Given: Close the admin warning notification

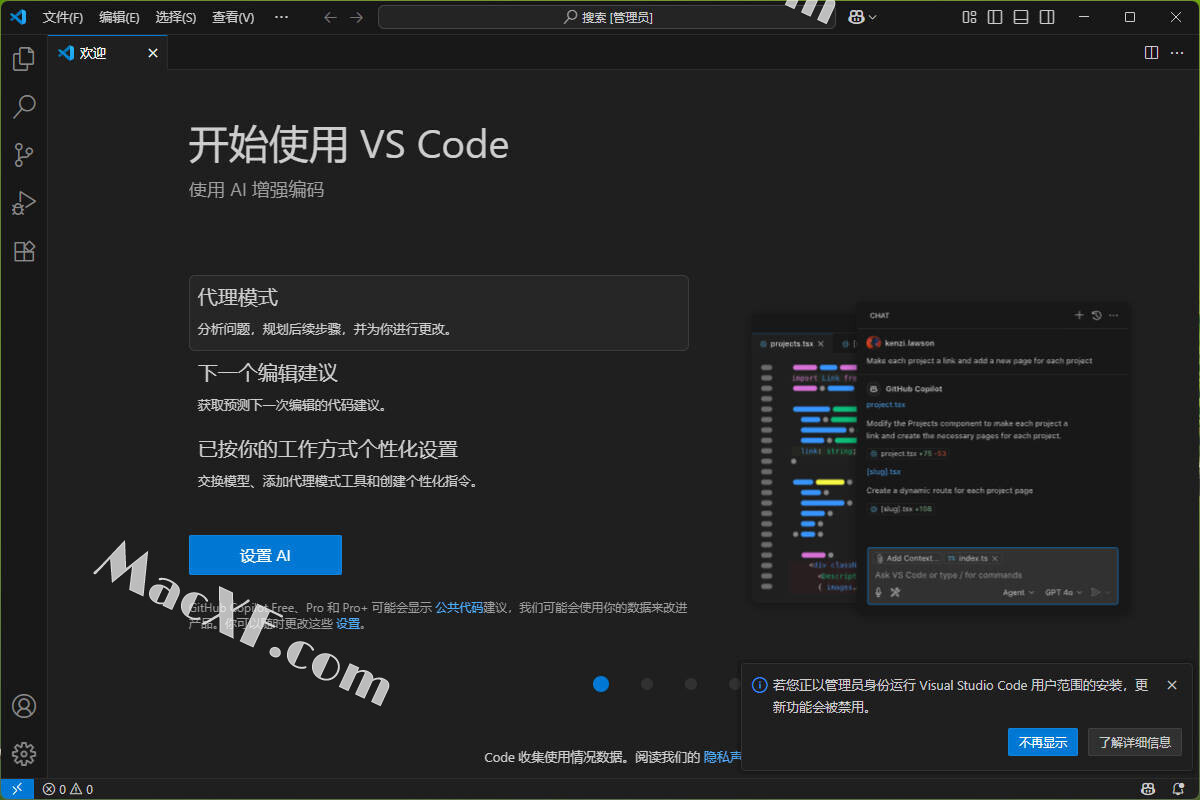Looking at the screenshot, I should (x=1172, y=685).
